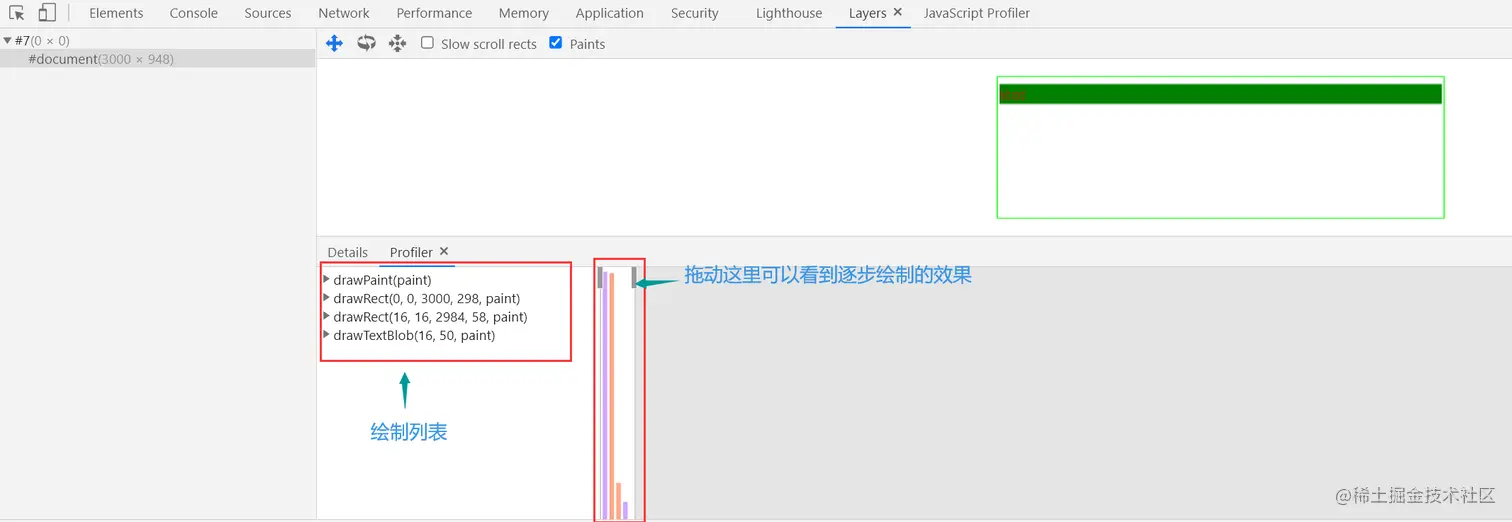
Task: Switch to the Details tab
Action: click(348, 252)
